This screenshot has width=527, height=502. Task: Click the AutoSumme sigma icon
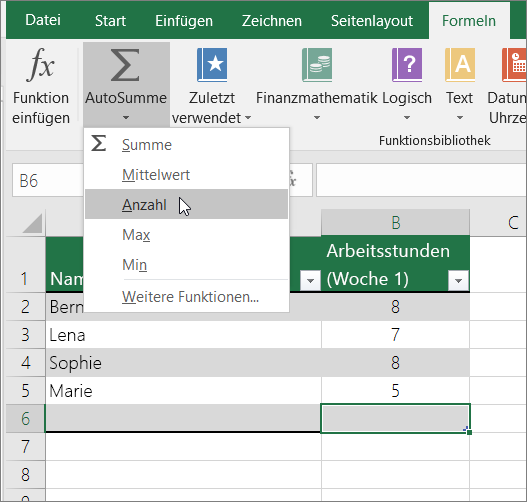[x=125, y=65]
